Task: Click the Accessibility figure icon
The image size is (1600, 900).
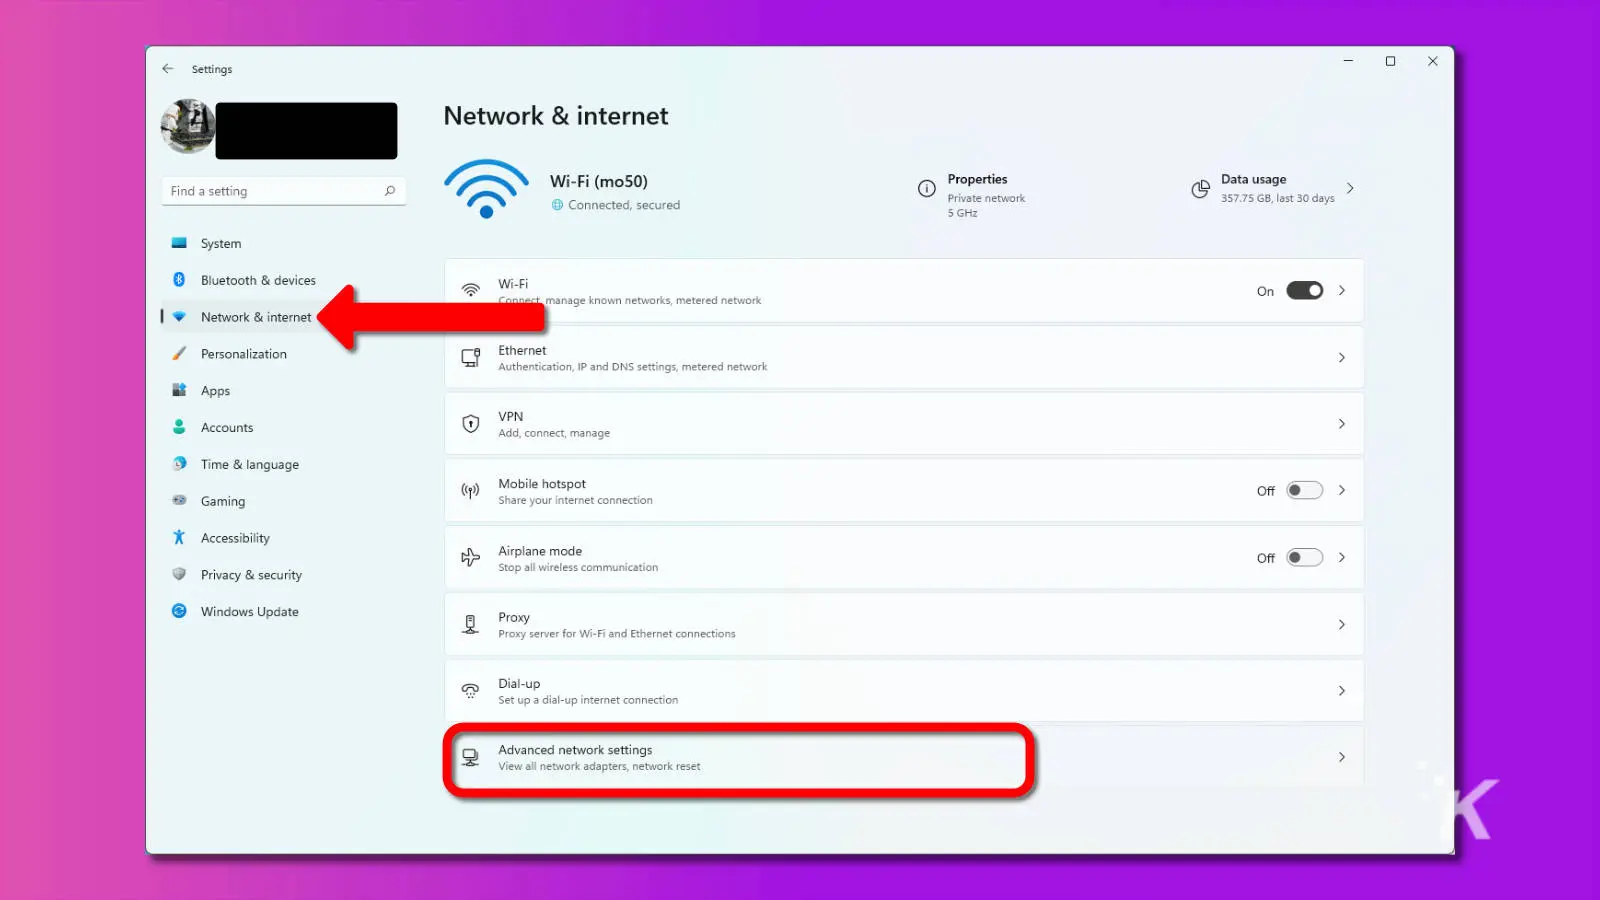Action: tap(179, 537)
